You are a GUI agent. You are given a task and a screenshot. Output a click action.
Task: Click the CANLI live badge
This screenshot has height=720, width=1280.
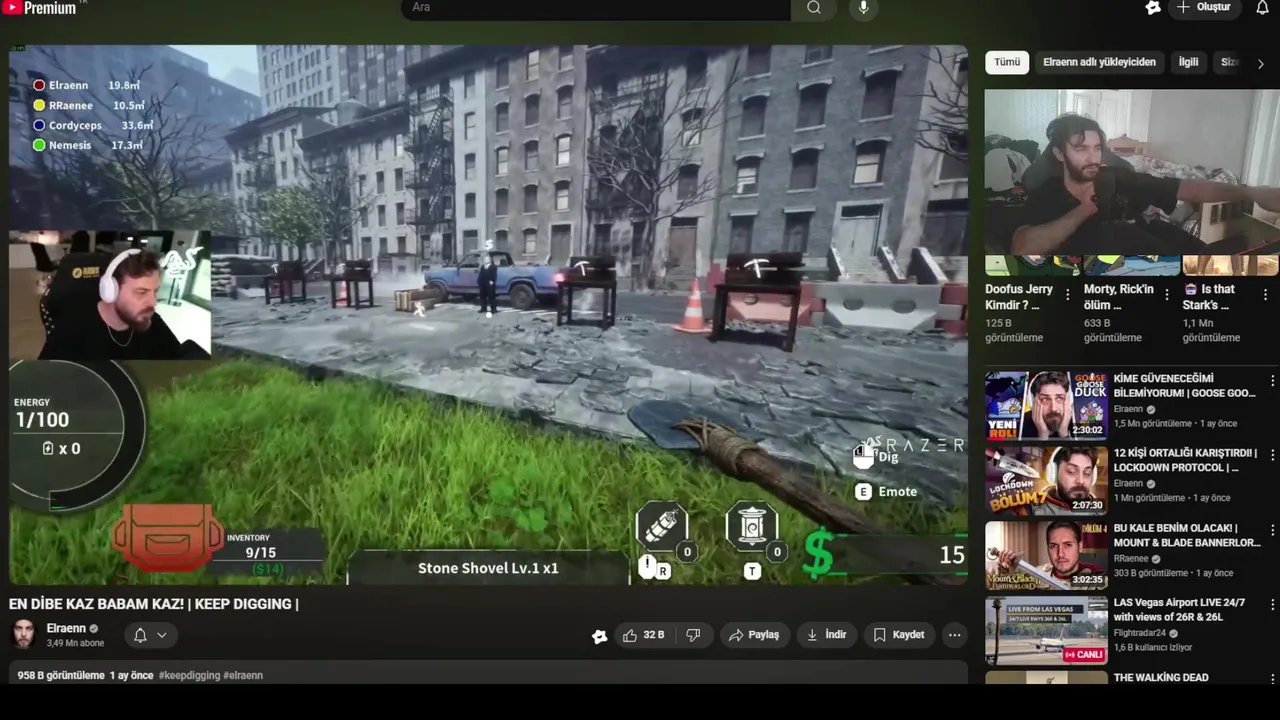[x=1083, y=655]
